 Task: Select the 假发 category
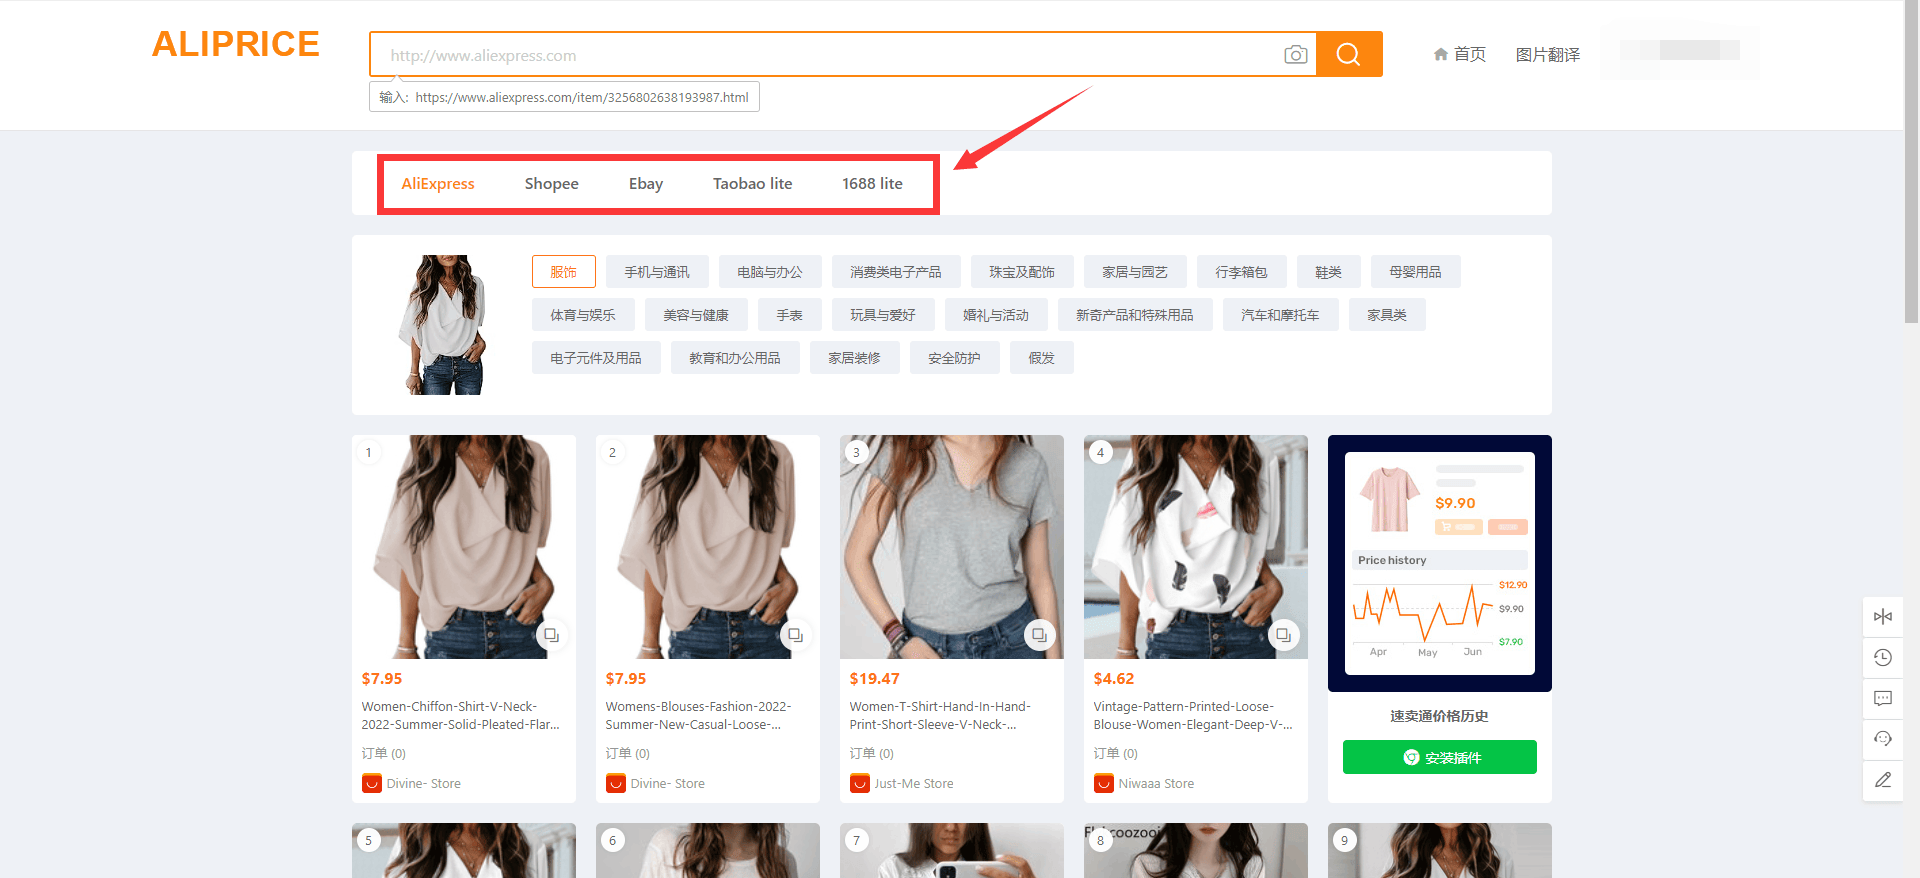tap(1042, 358)
